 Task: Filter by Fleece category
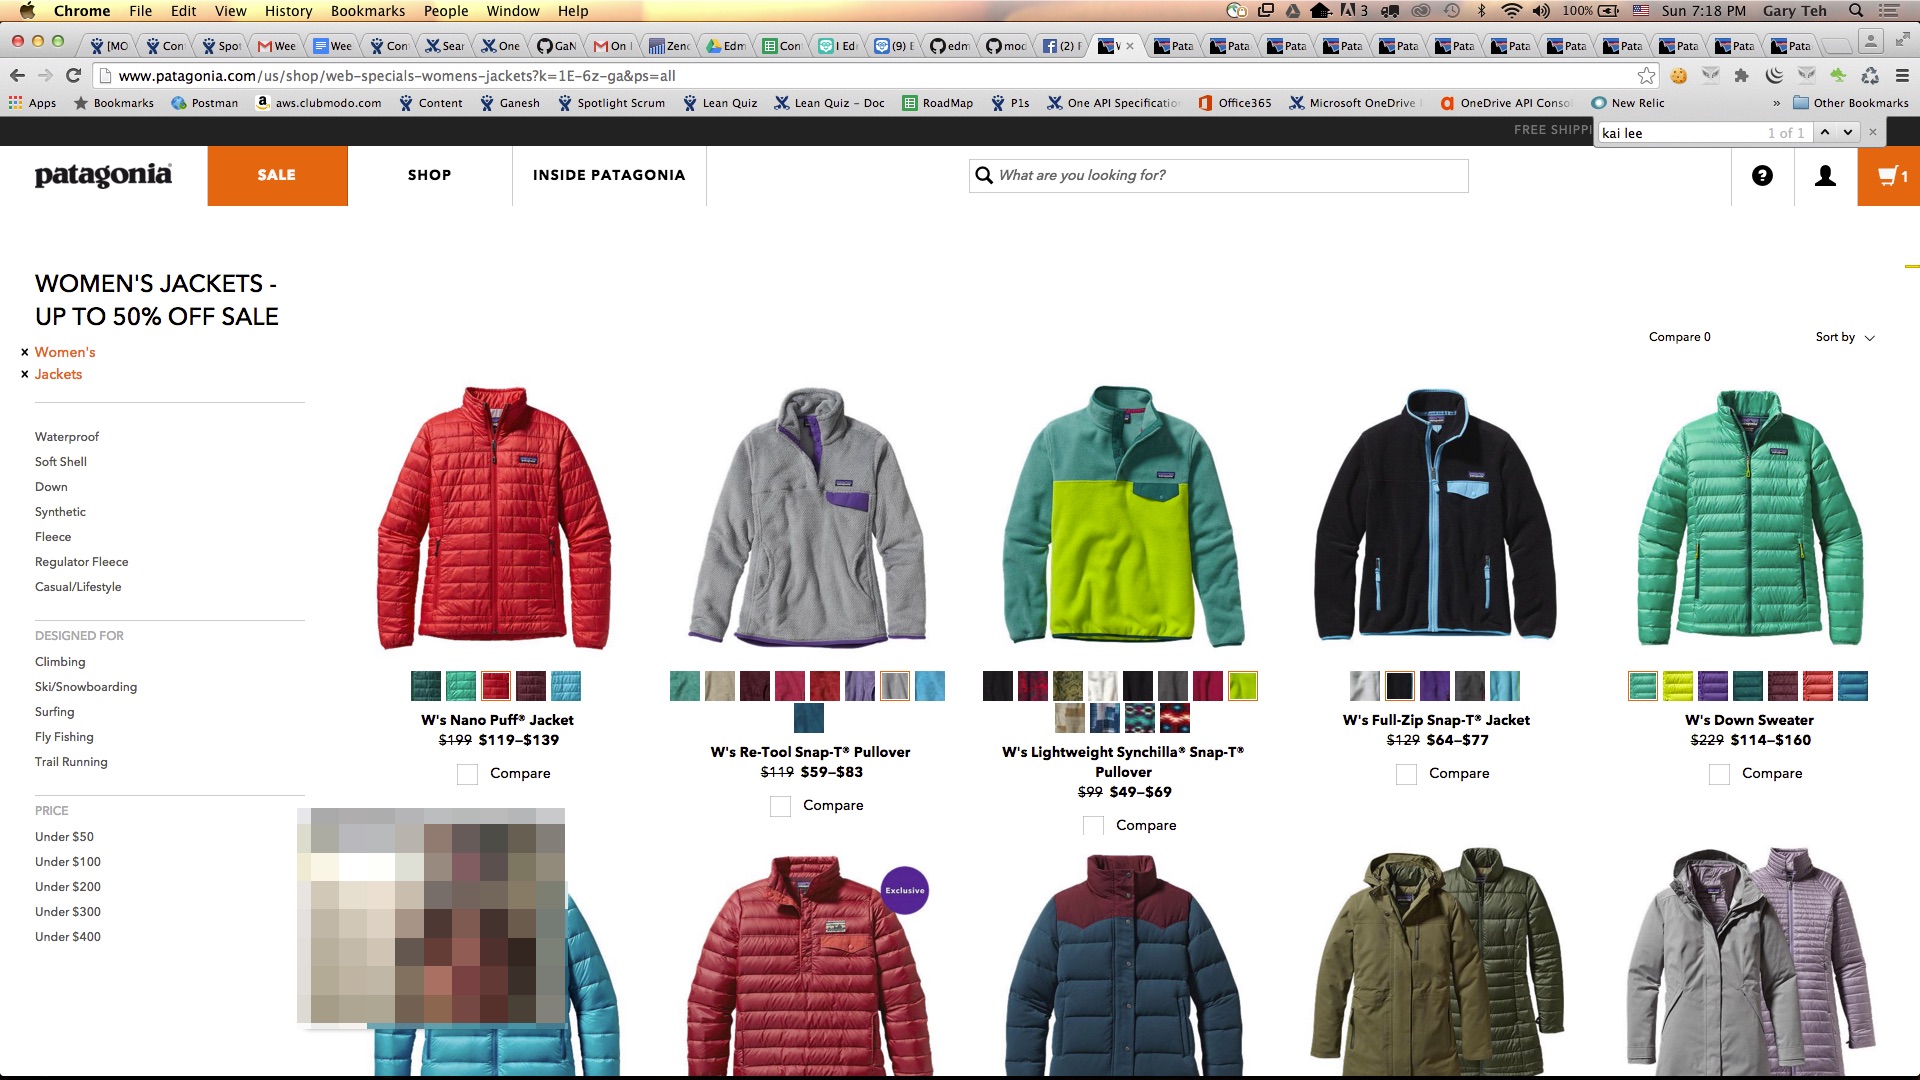[x=53, y=537]
